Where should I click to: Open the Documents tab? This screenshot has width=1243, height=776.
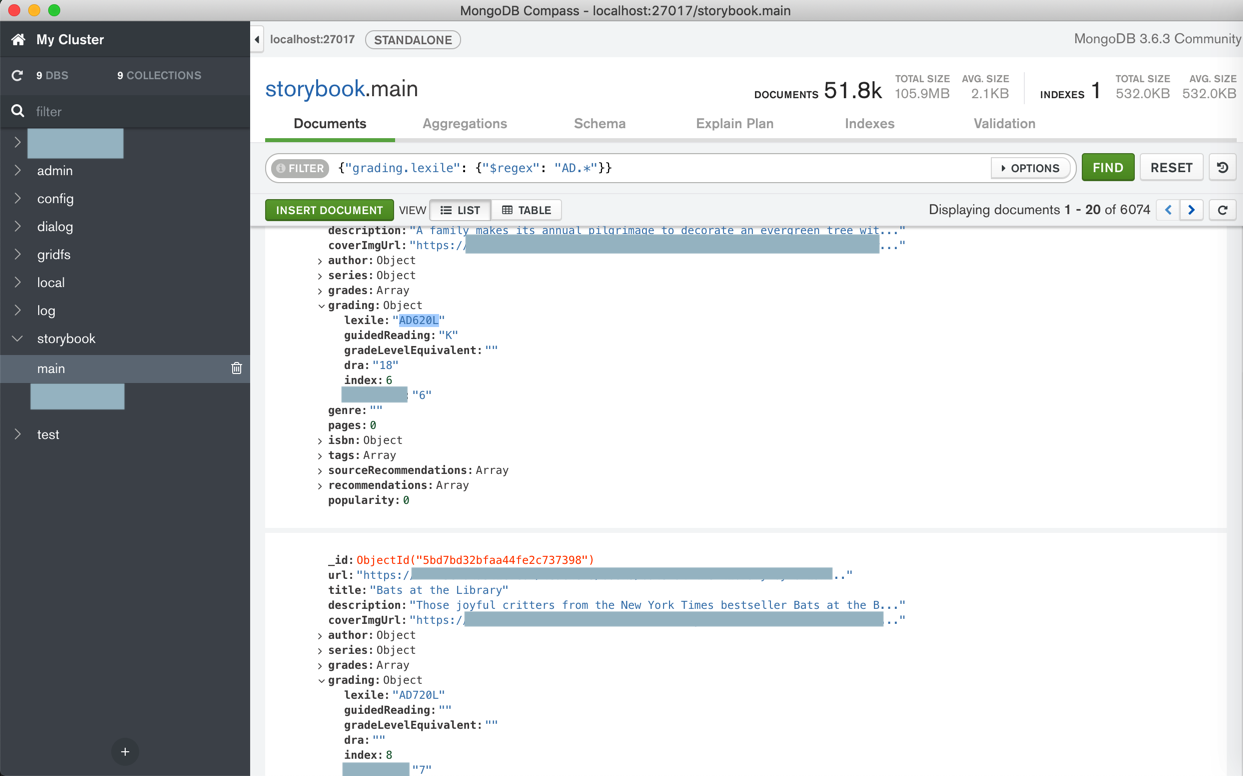pos(330,124)
